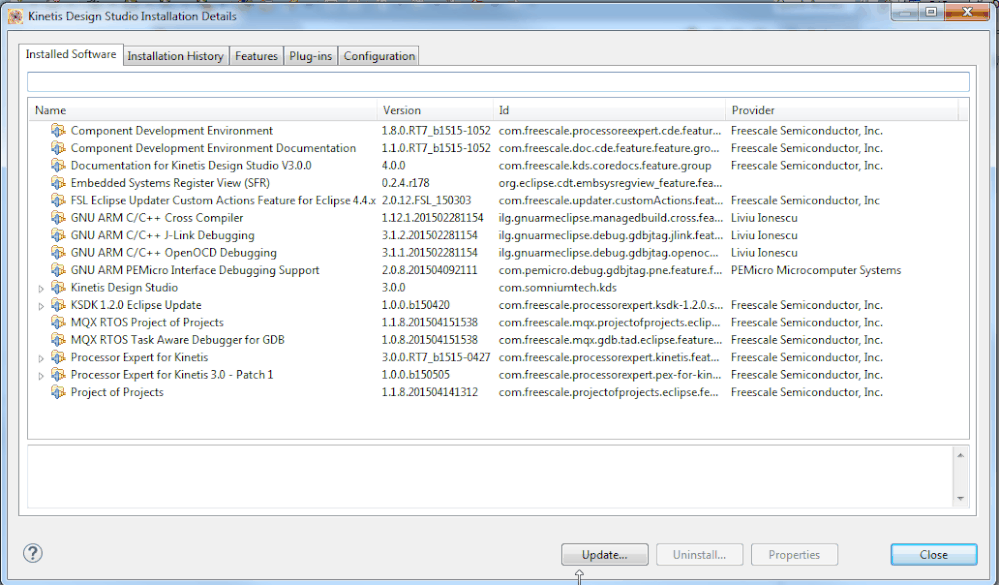
Task: Expand the Kinetis Design Studio tree node
Action: coord(41,289)
